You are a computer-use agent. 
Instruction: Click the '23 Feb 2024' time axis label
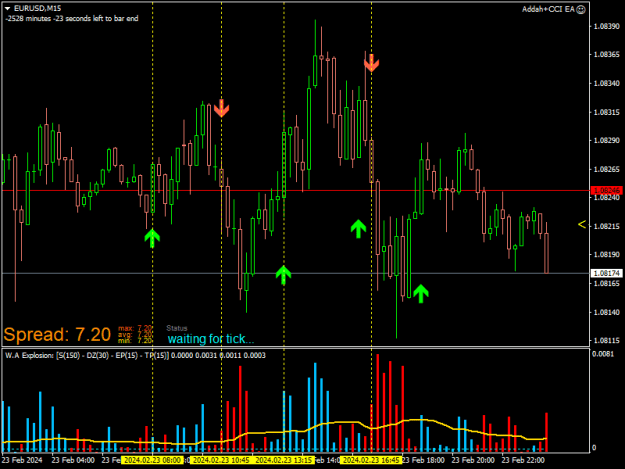[x=22, y=460]
